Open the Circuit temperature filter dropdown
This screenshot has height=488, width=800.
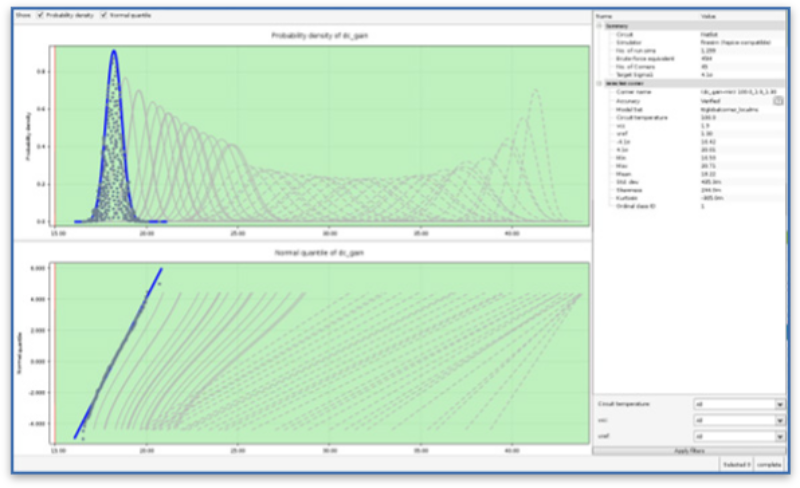737,405
